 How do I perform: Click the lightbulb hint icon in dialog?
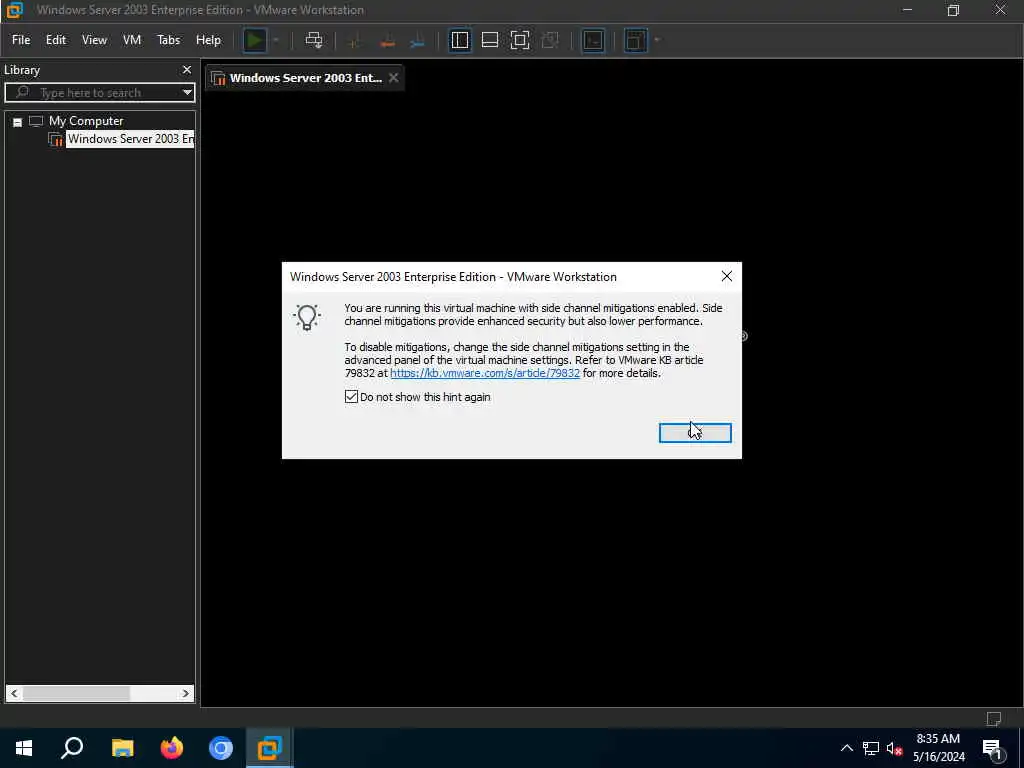click(306, 317)
